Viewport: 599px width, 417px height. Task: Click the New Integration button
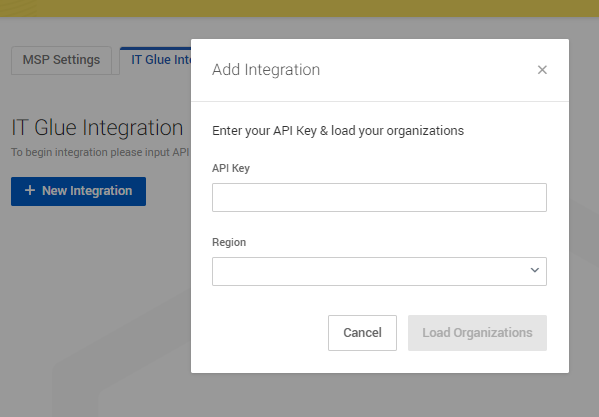point(78,191)
